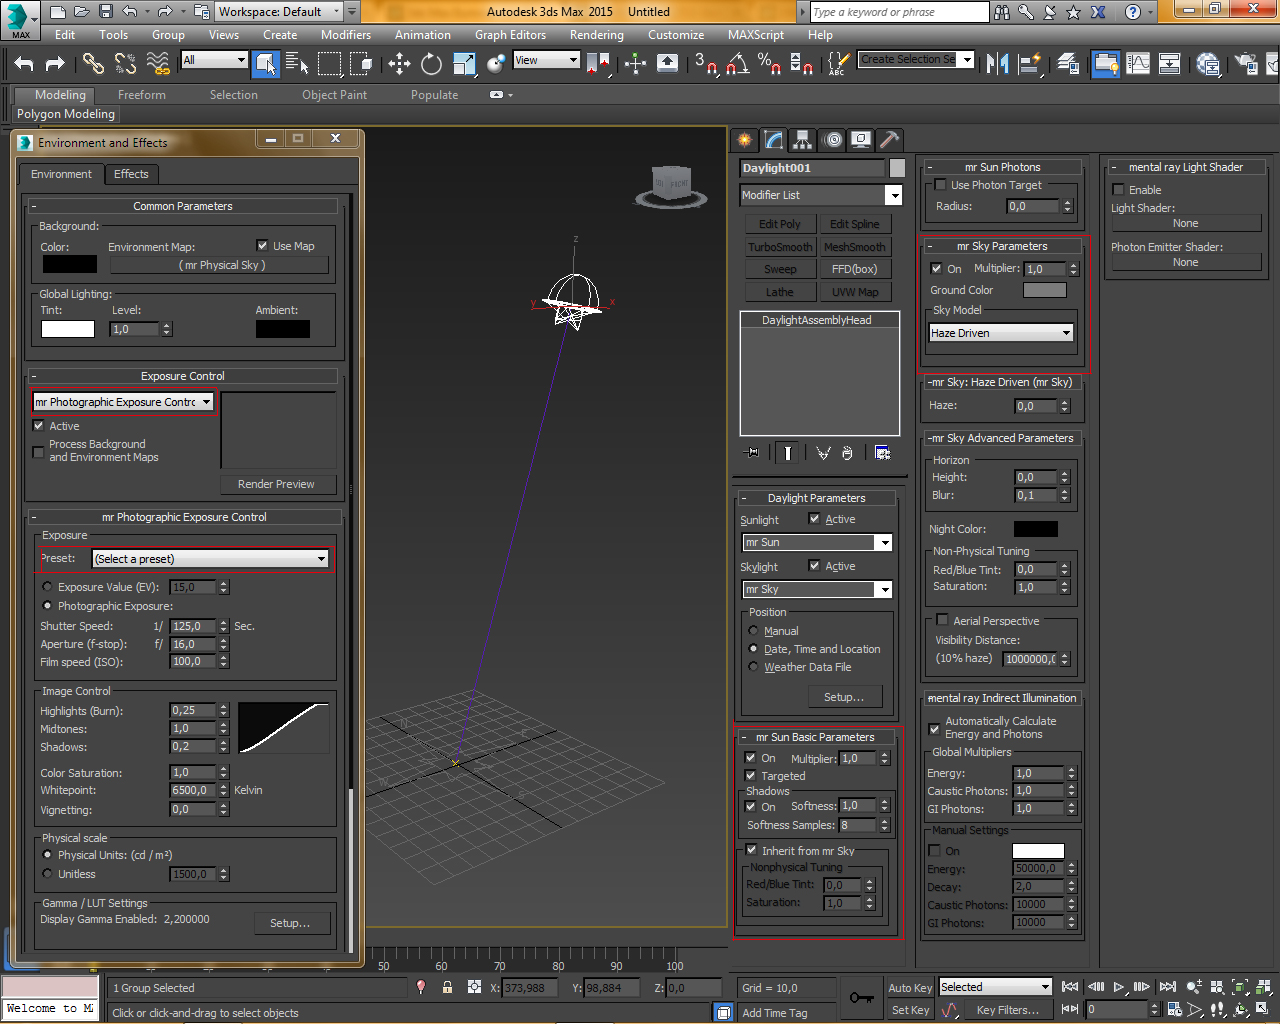Screen dimensions: 1280x1024
Task: Switch to the Effects tab
Action: (131, 174)
